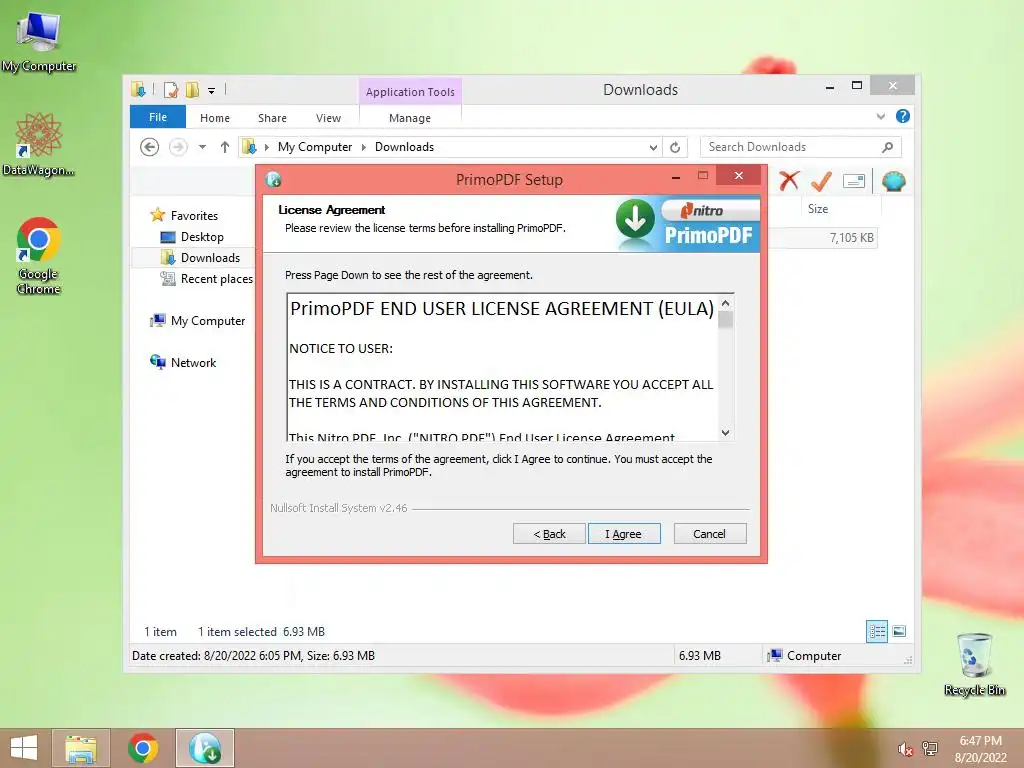Click My Computer in the address path

(315, 147)
